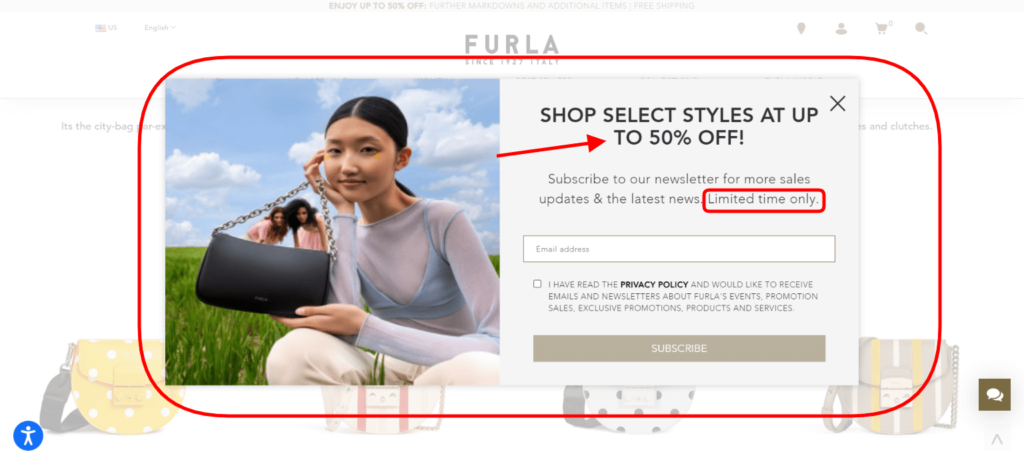Expand the English language dropdown
1024x464 pixels.
point(160,28)
